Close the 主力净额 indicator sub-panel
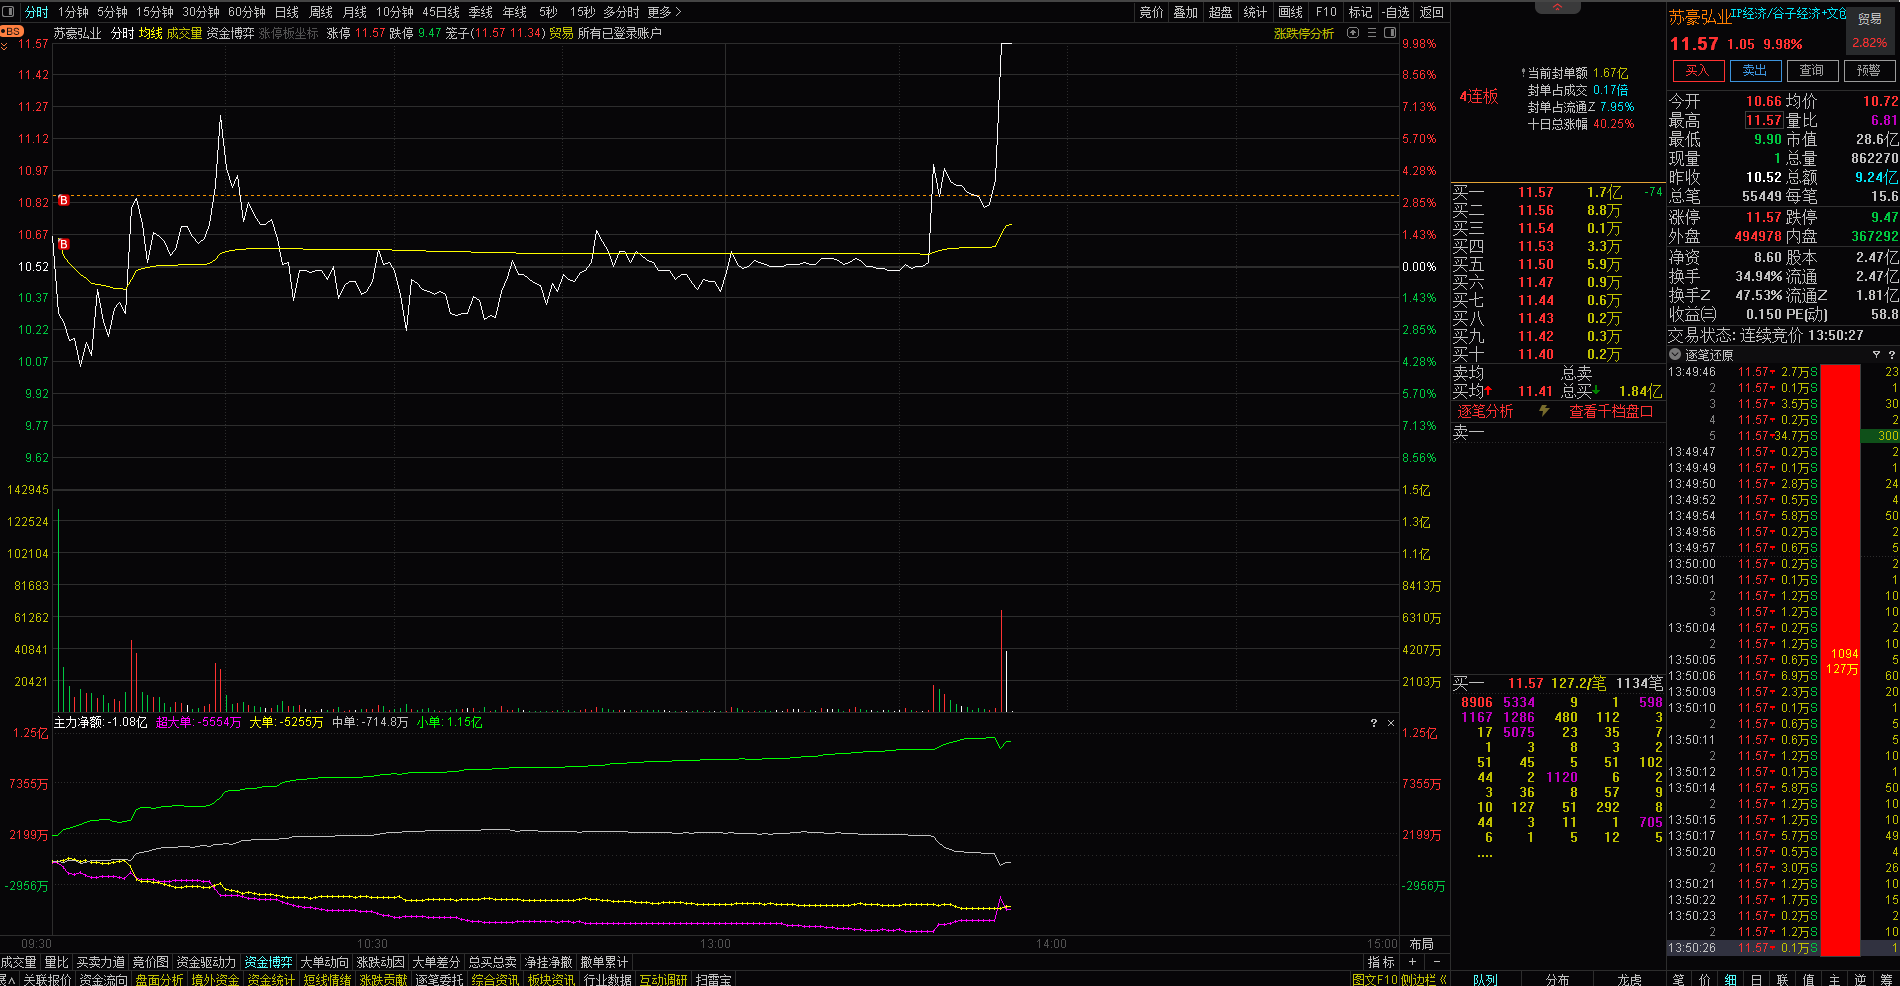This screenshot has height=986, width=1900. [x=1390, y=723]
